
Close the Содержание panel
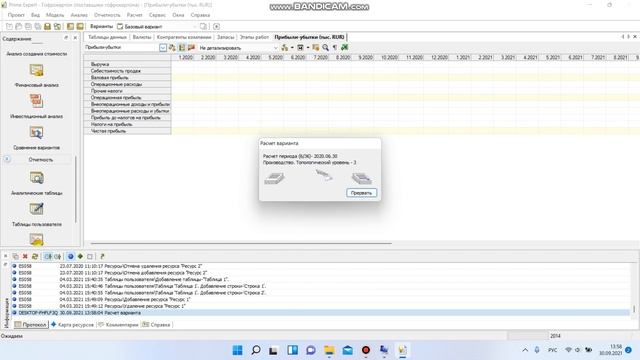75,38
